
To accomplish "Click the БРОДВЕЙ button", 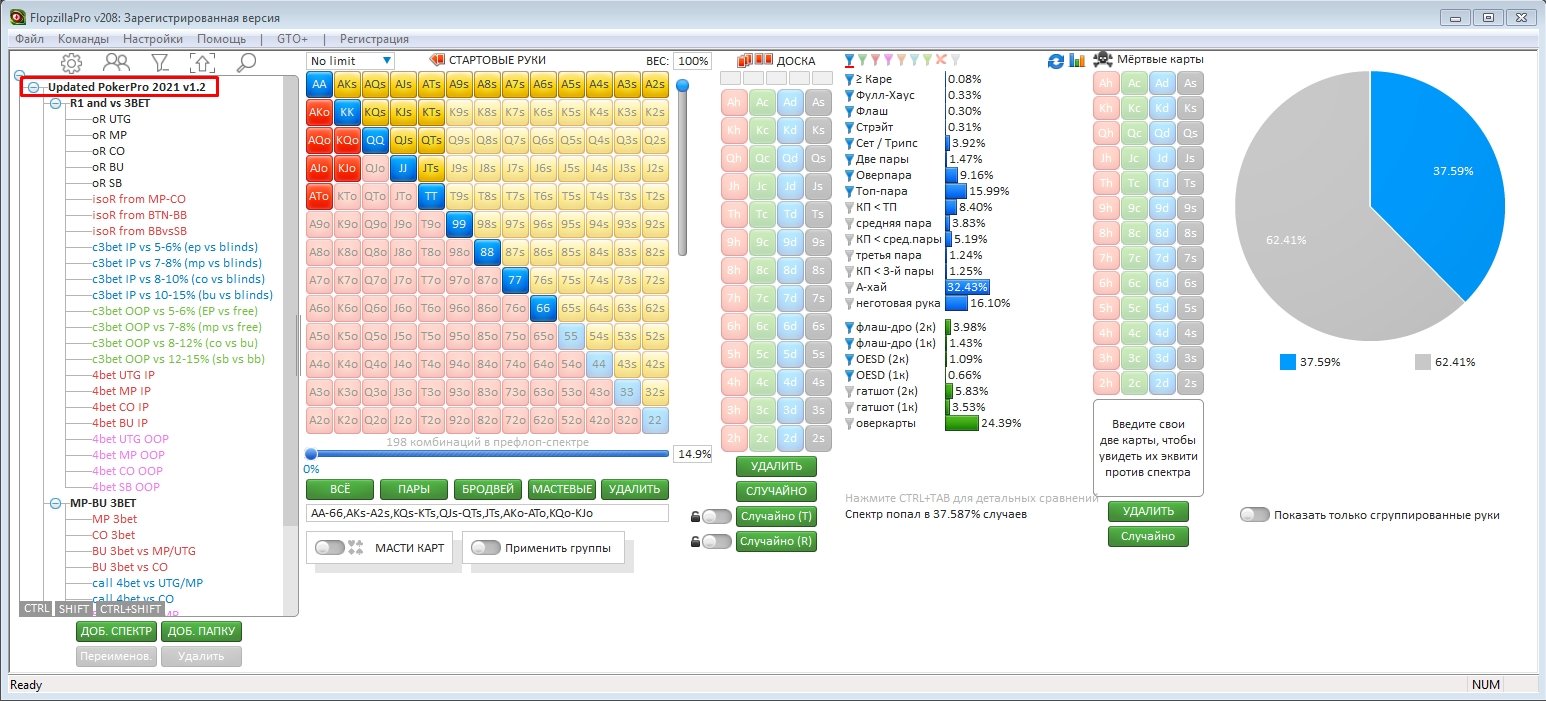I will pos(487,489).
